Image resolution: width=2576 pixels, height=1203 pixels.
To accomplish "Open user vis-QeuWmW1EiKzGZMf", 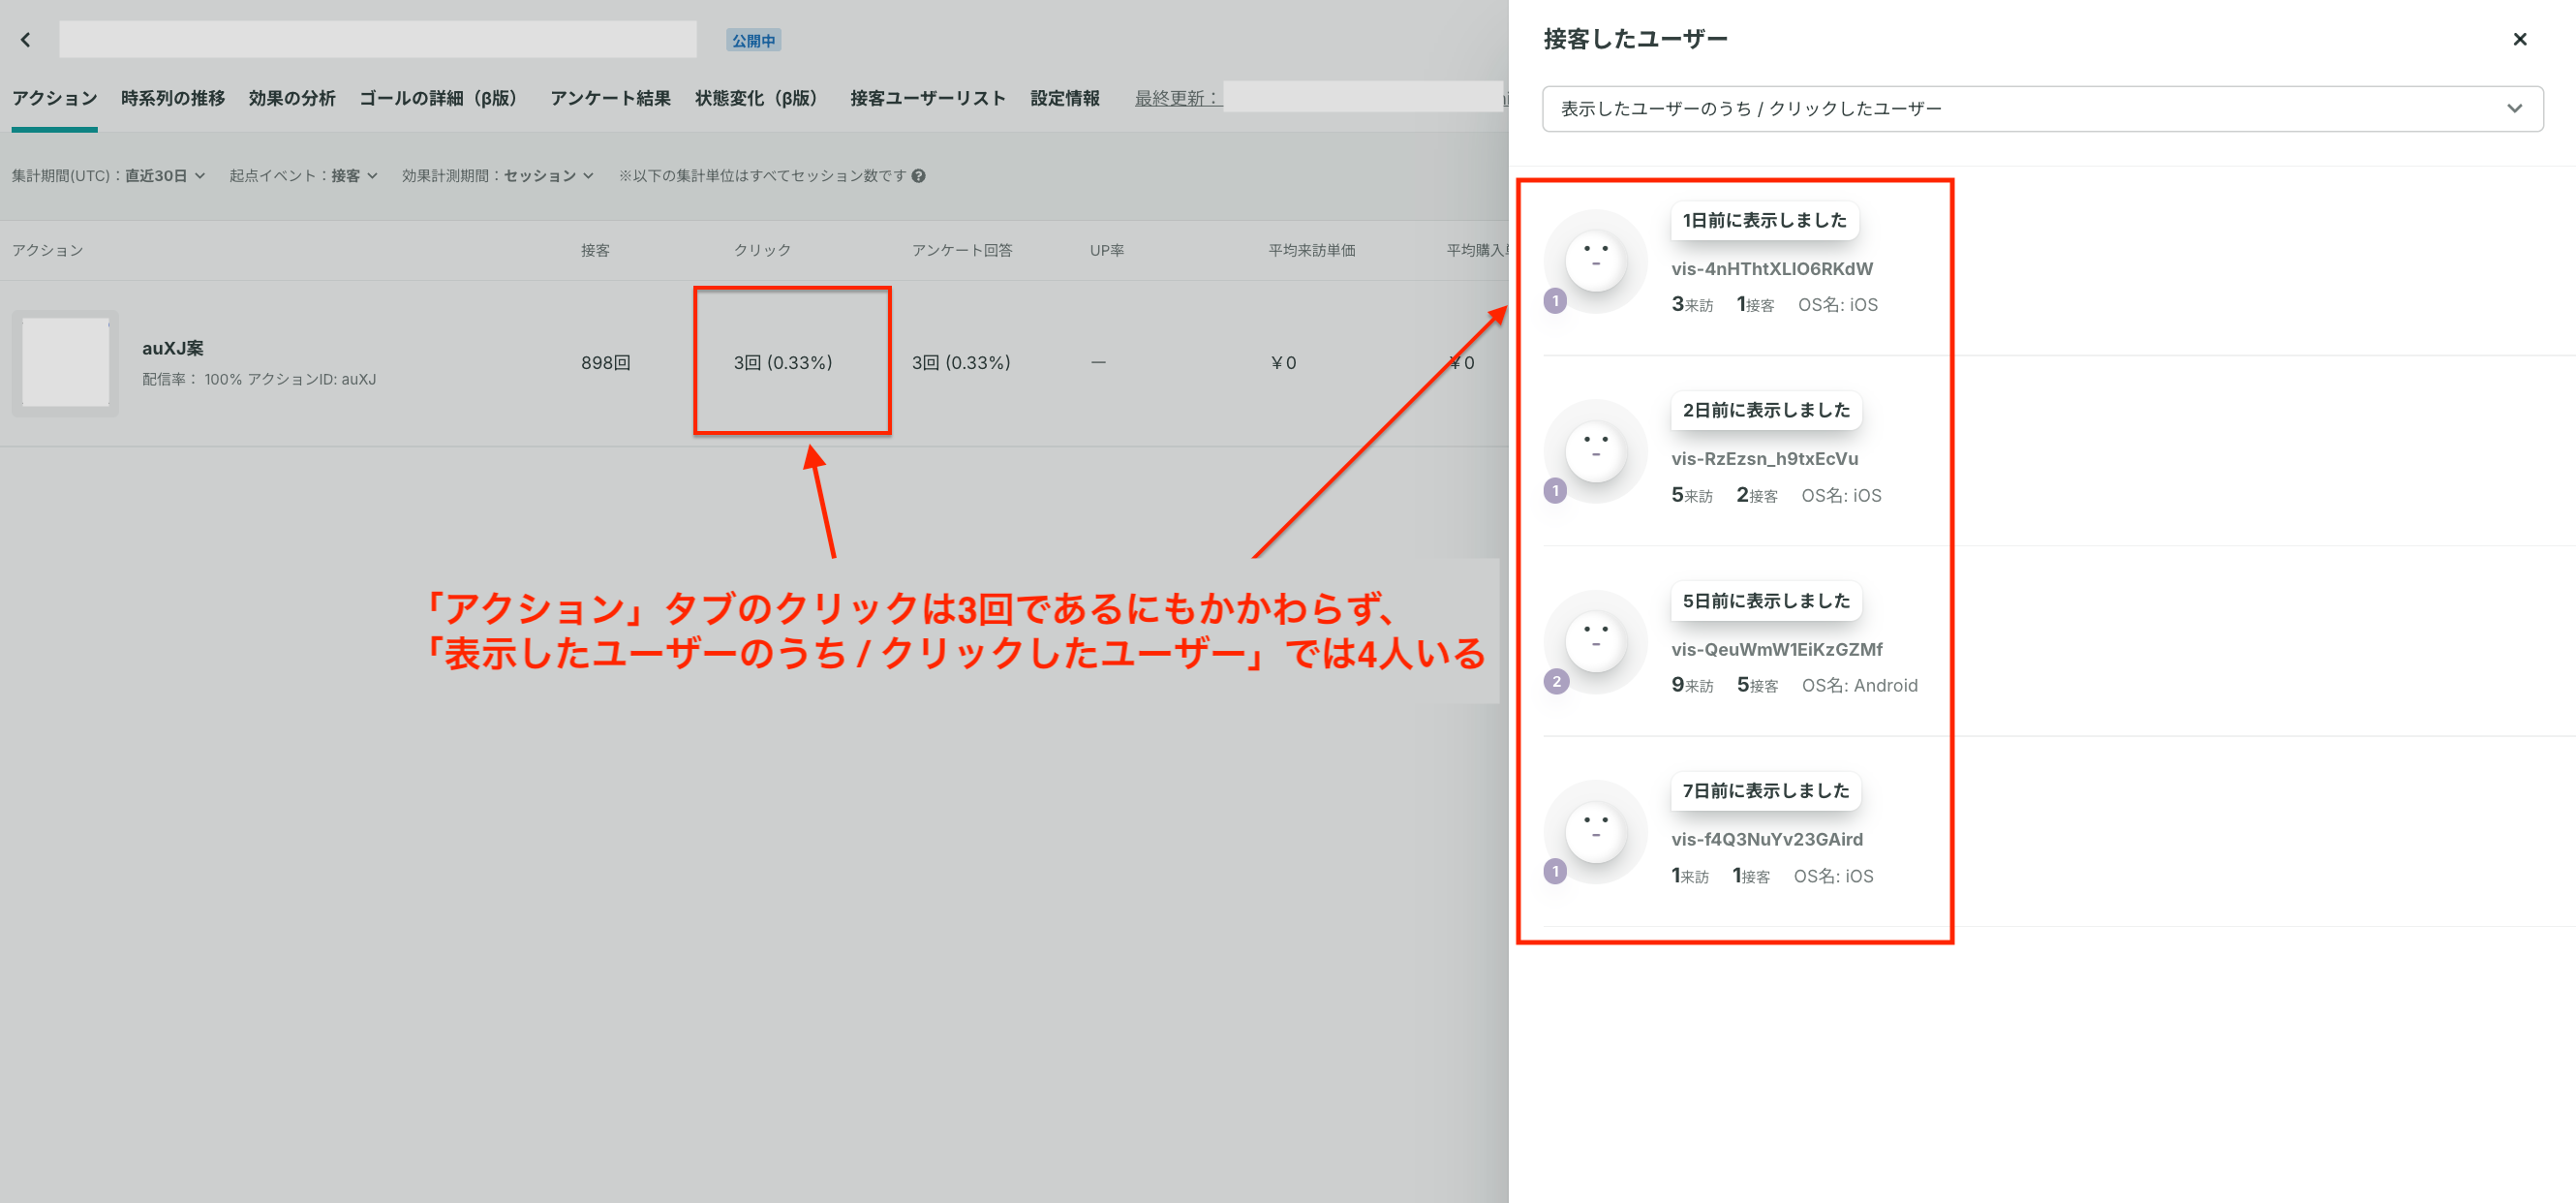I will (x=1777, y=649).
